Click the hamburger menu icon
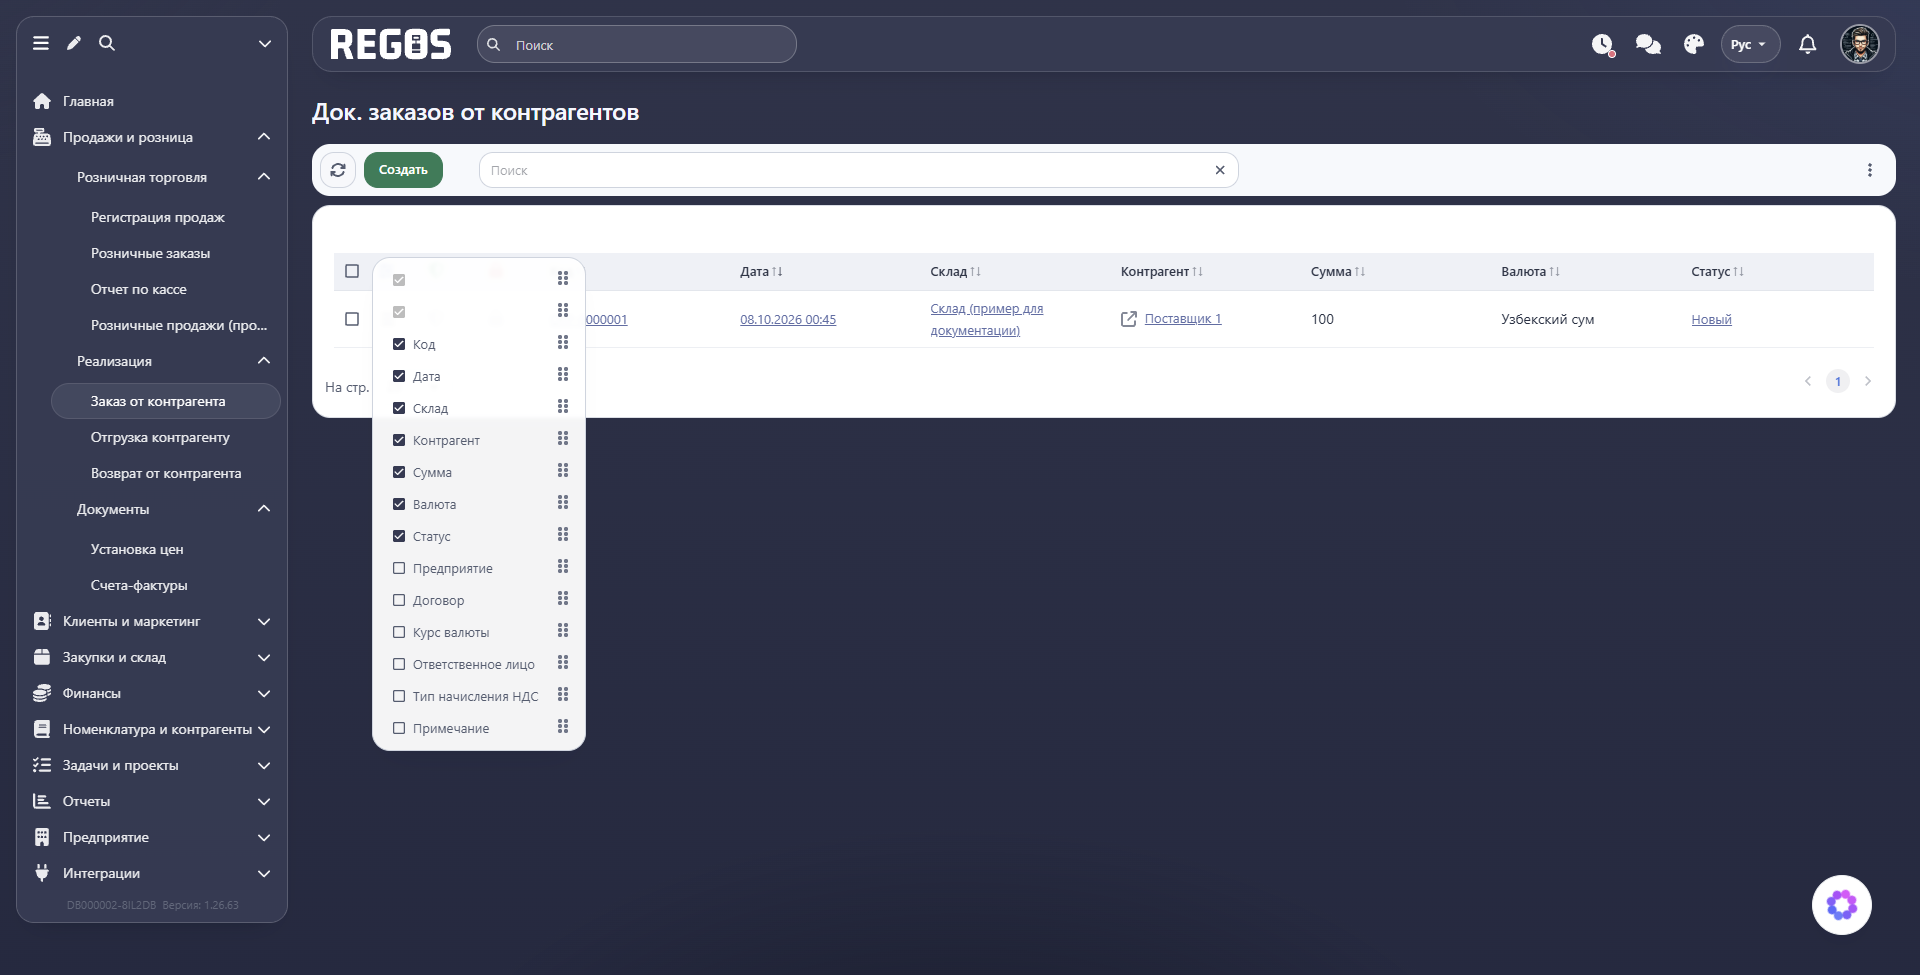 (41, 43)
